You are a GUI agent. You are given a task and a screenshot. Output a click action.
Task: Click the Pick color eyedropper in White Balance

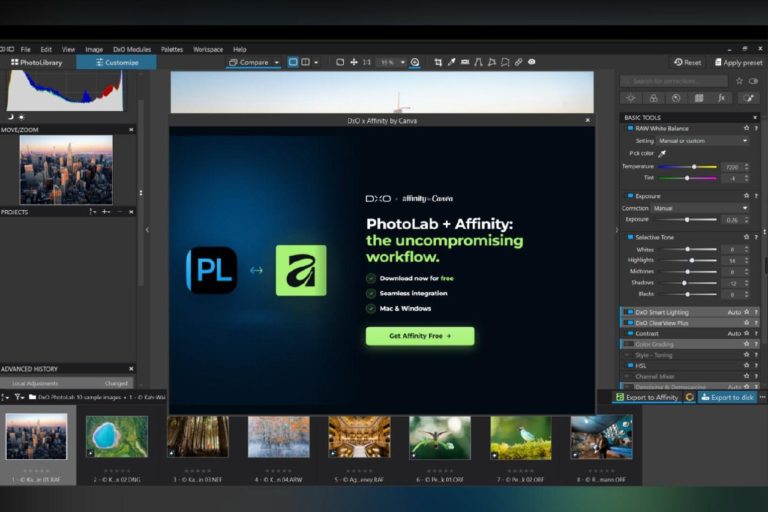(x=662, y=154)
